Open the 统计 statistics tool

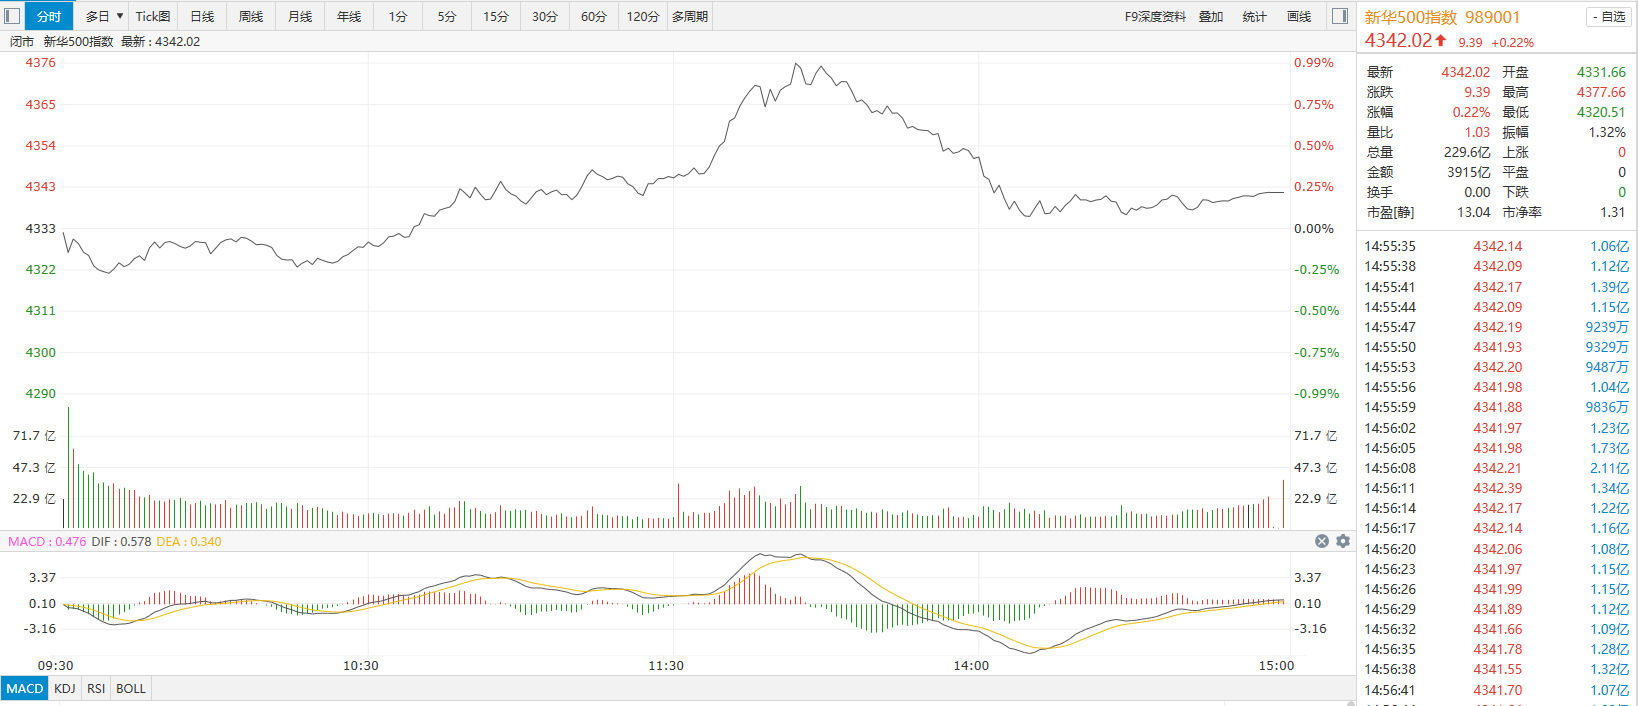tap(1255, 16)
